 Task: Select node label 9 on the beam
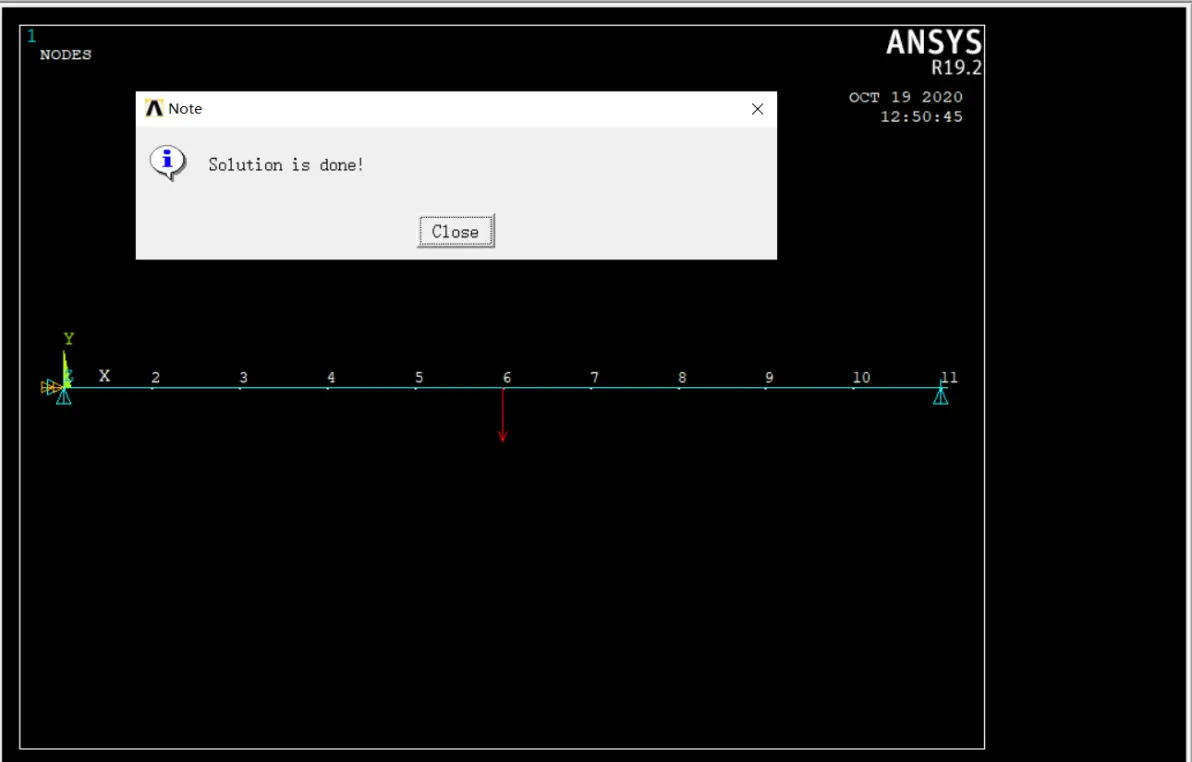(769, 377)
